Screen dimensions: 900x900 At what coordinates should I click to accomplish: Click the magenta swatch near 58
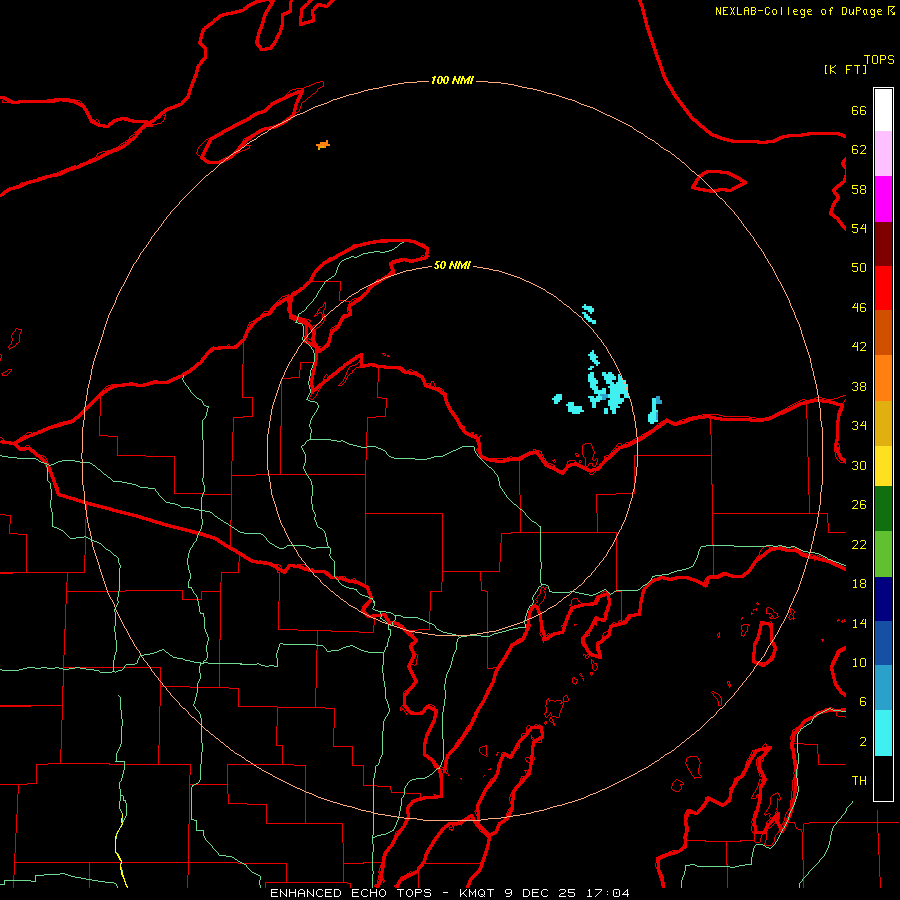click(883, 199)
